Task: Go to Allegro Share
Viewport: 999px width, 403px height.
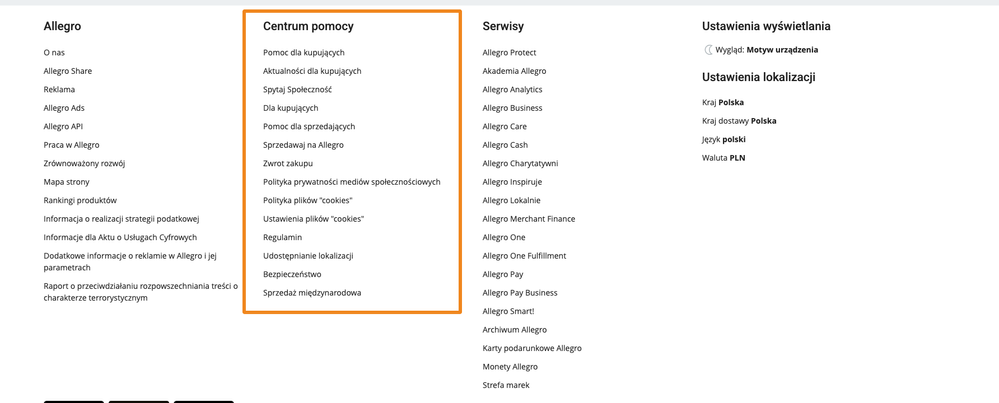Action: pos(68,71)
